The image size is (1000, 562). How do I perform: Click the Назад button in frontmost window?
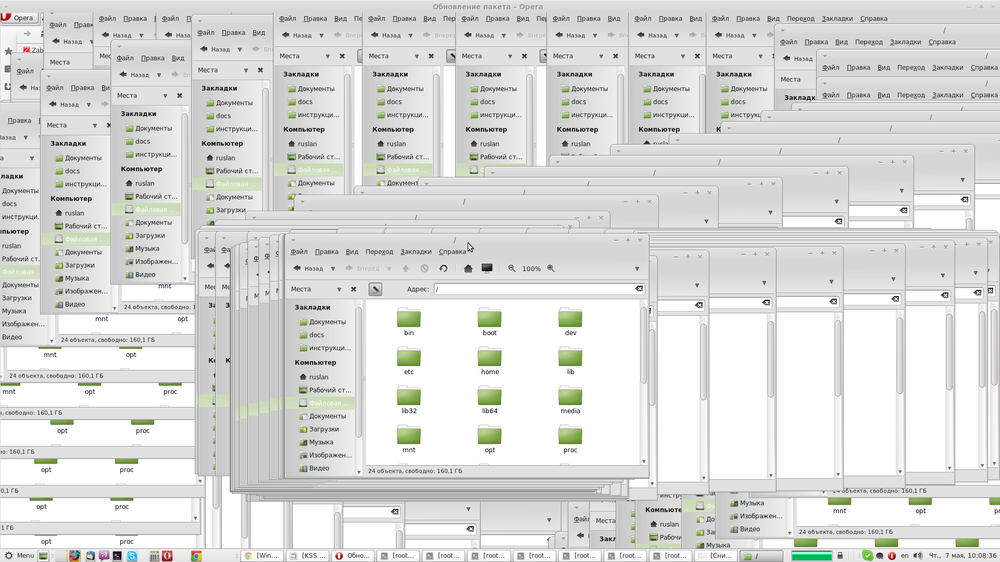click(x=308, y=268)
